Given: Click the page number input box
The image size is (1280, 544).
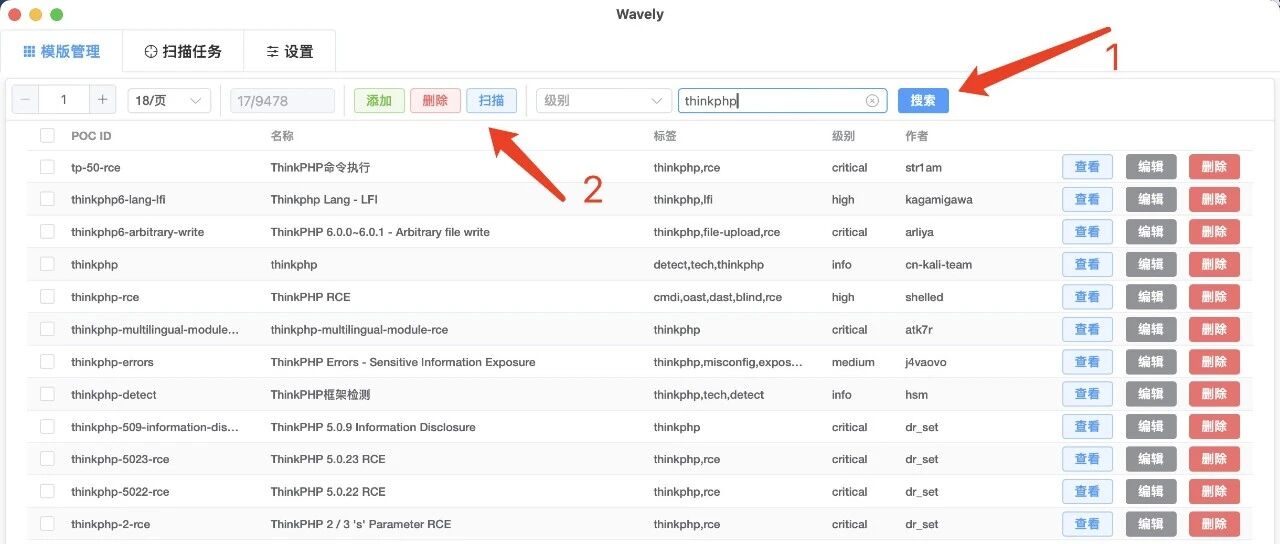Looking at the screenshot, I should (64, 100).
